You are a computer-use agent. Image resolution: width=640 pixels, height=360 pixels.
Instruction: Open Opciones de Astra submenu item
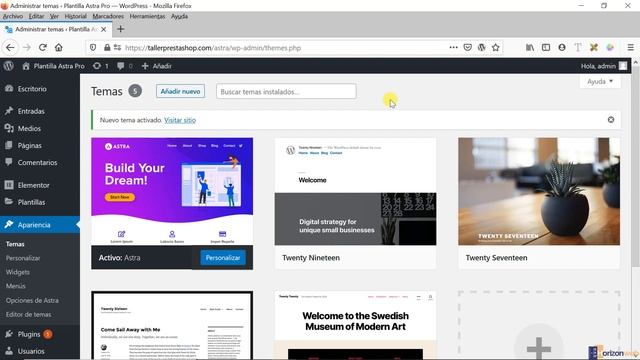click(32, 300)
